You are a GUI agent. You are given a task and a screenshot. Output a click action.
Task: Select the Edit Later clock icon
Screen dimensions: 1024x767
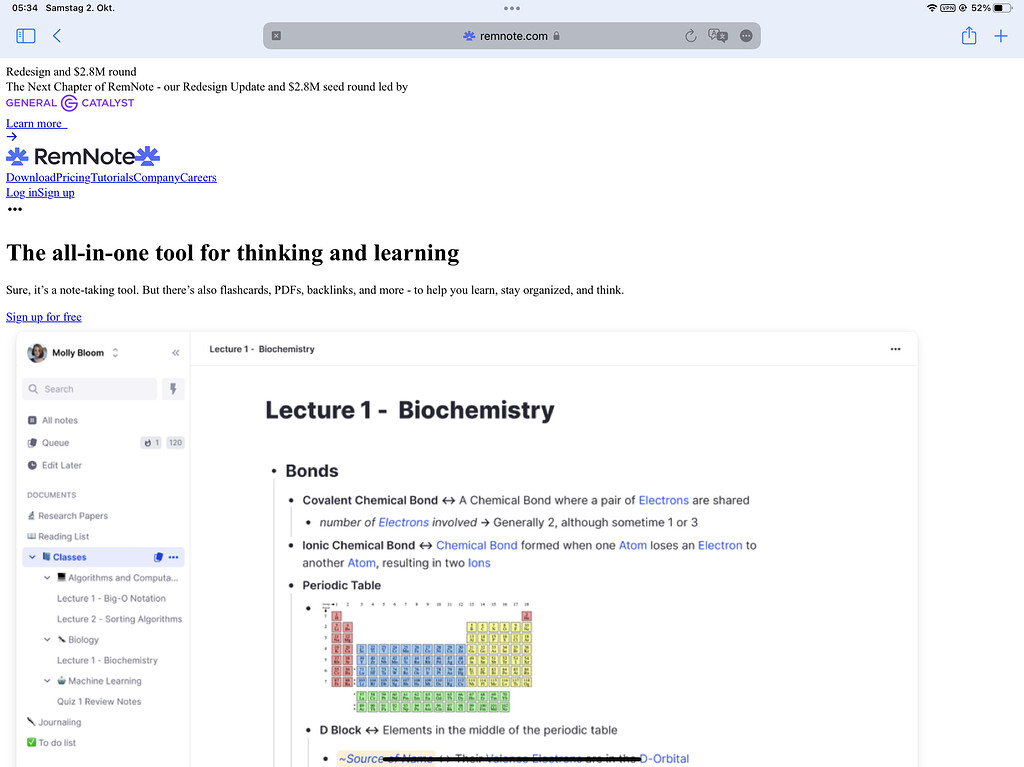coord(34,465)
